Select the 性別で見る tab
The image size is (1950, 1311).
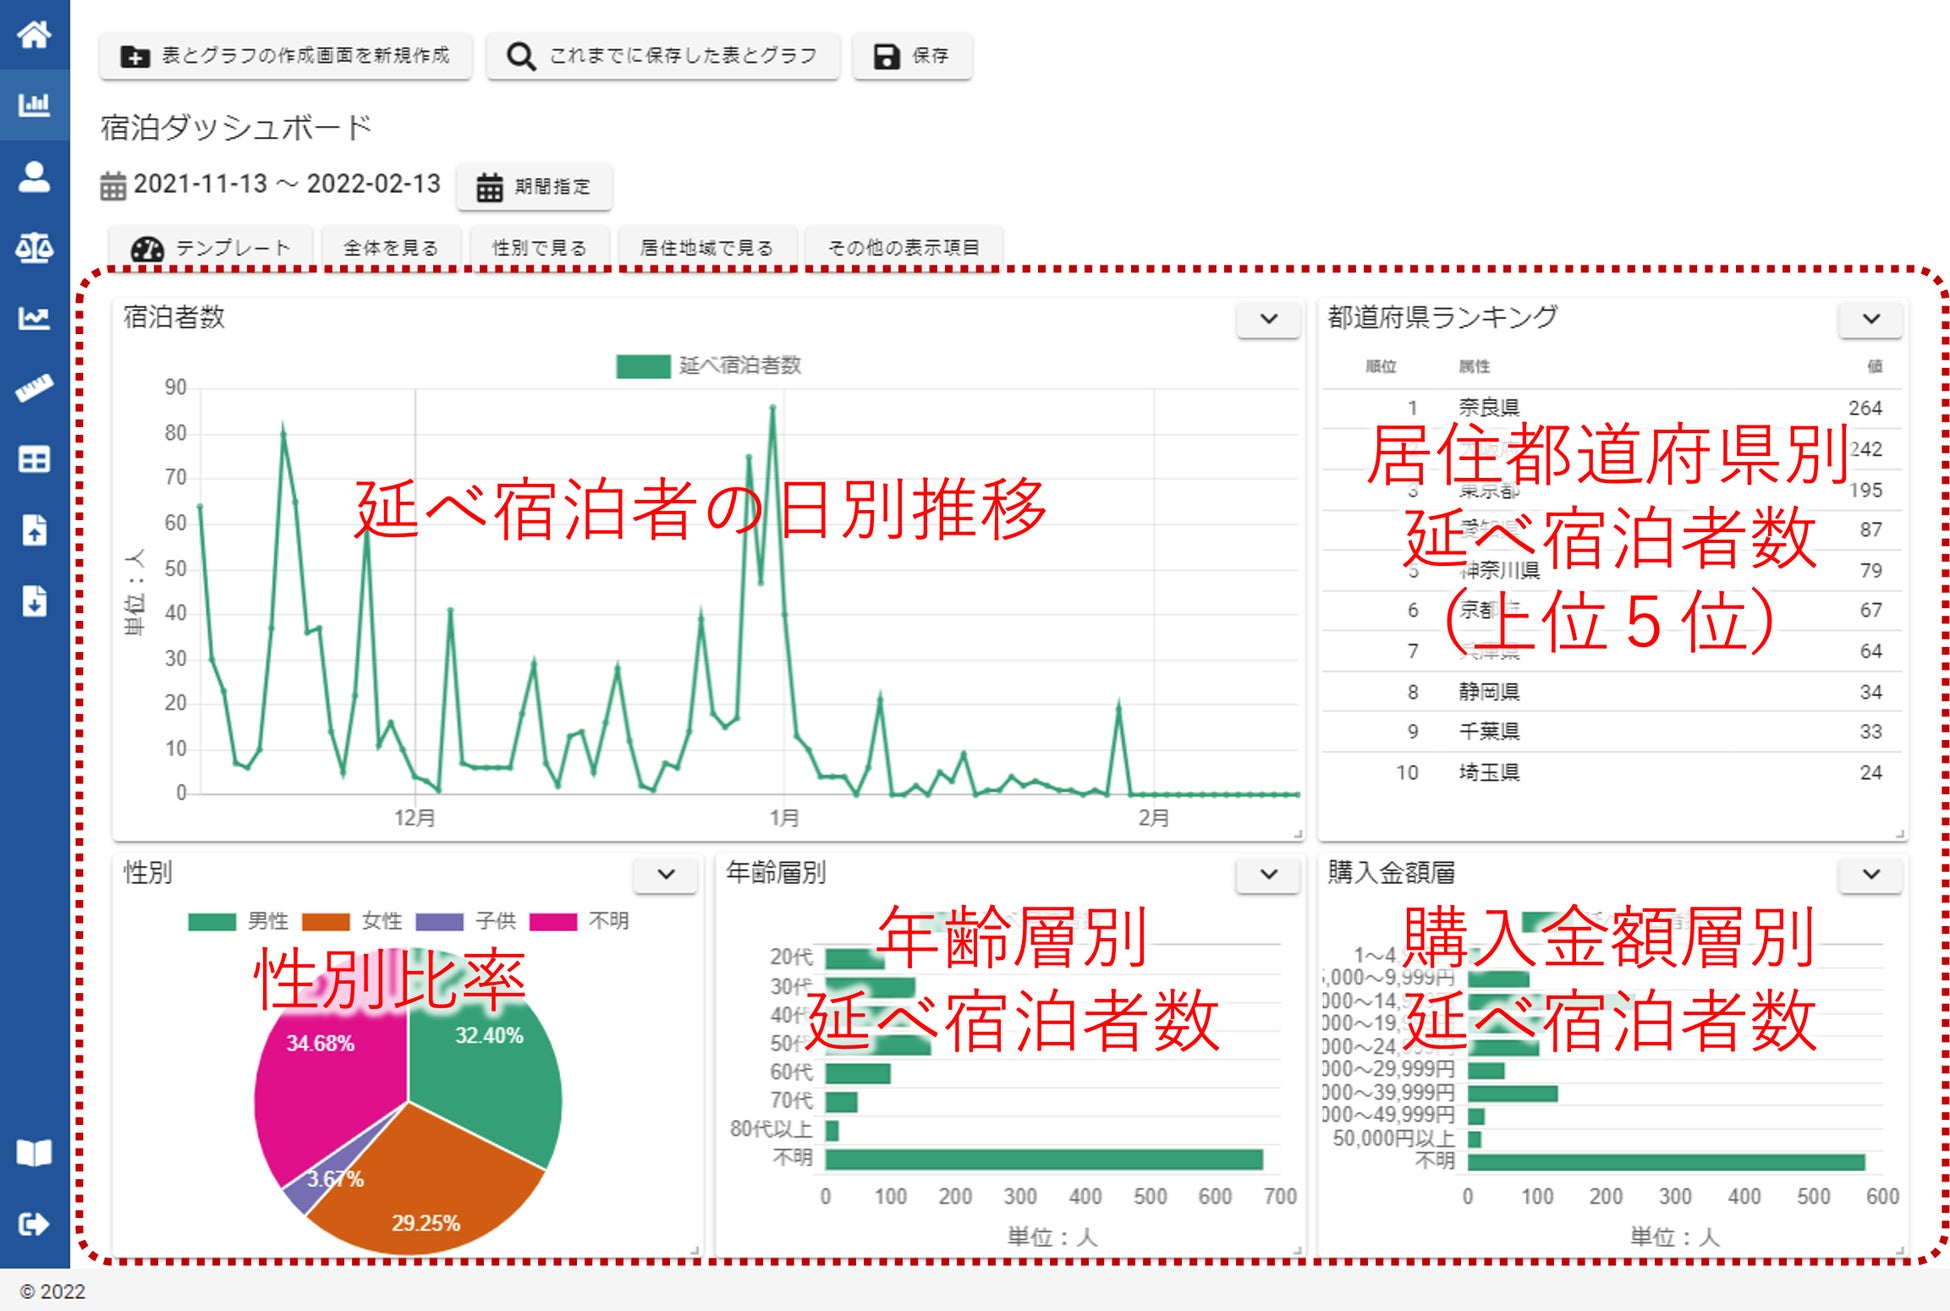[539, 248]
